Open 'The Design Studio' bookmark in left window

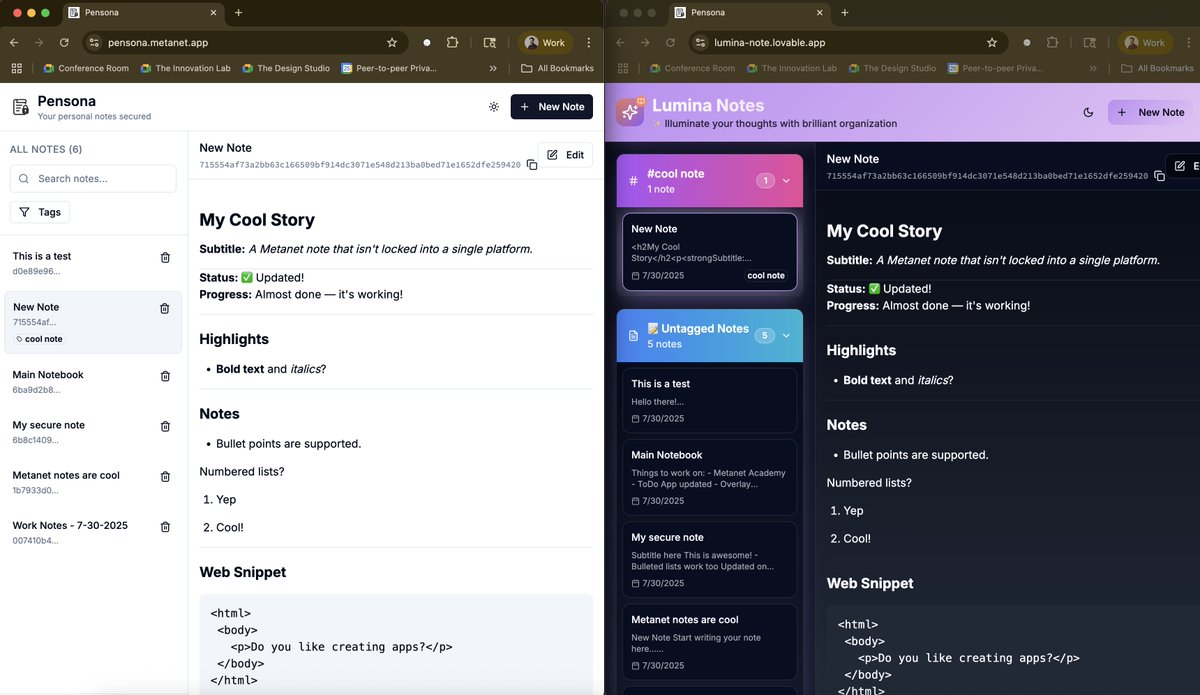tap(285, 68)
